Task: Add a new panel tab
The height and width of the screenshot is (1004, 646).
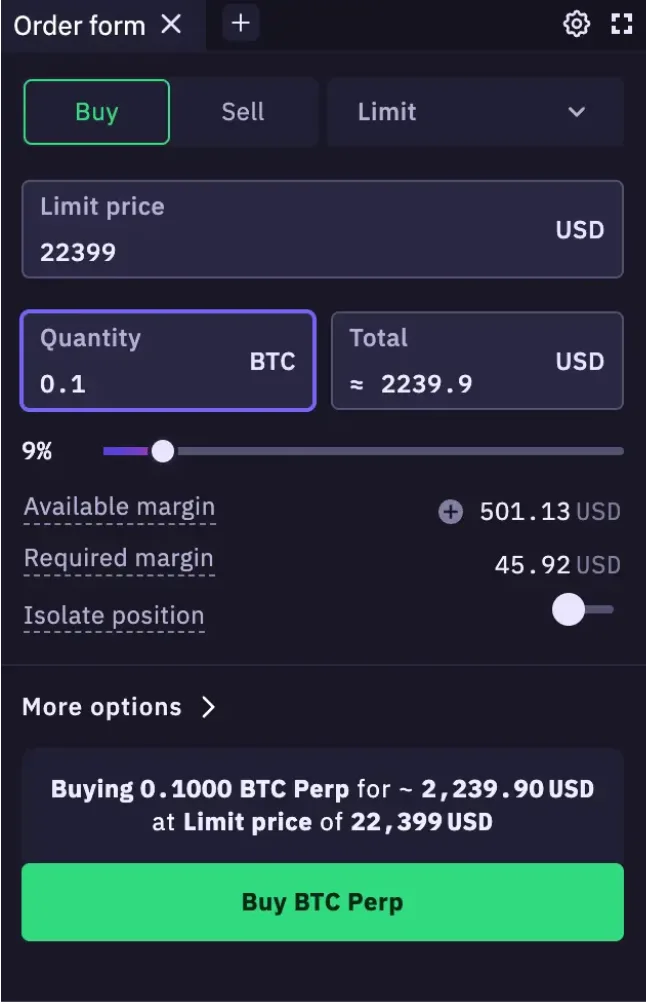Action: (x=240, y=23)
